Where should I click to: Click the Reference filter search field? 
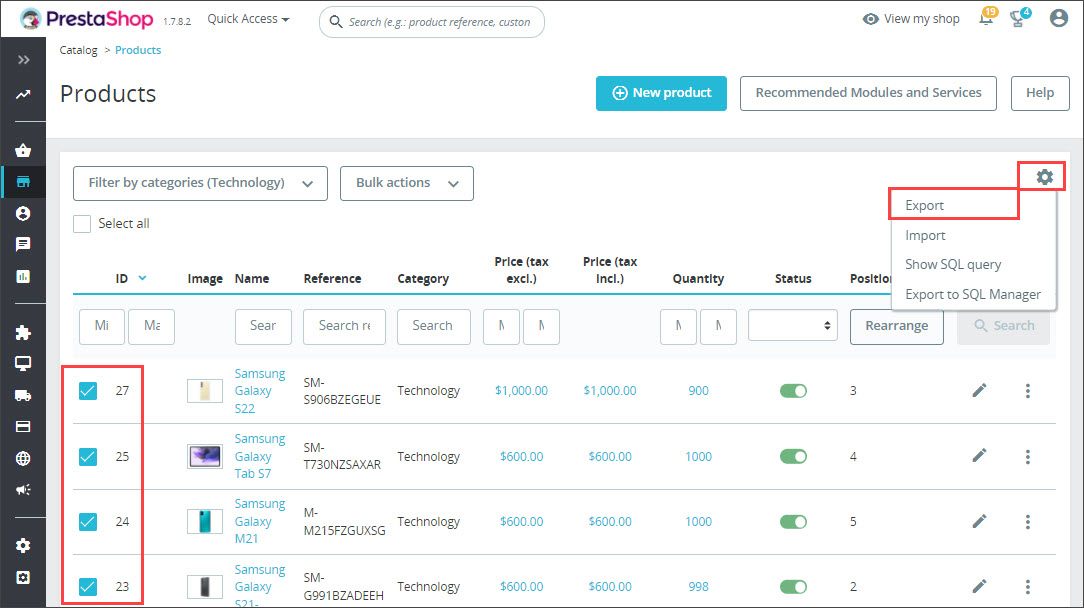[x=344, y=326]
